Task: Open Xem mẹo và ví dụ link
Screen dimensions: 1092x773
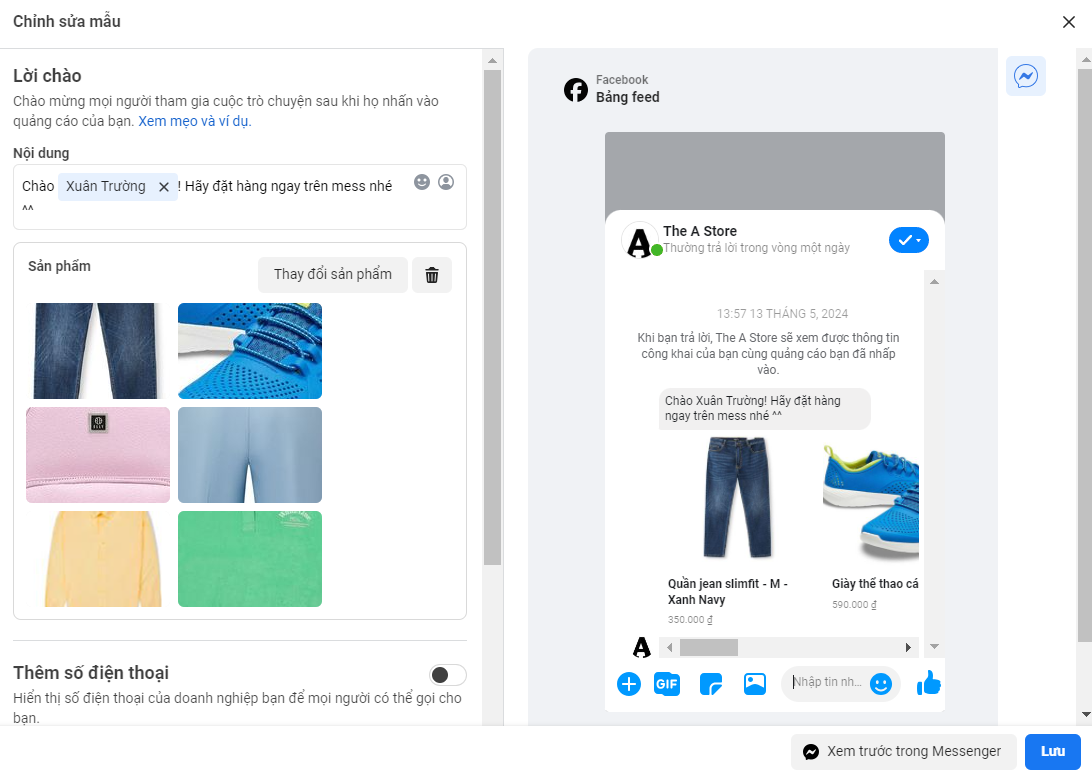Action: point(194,121)
